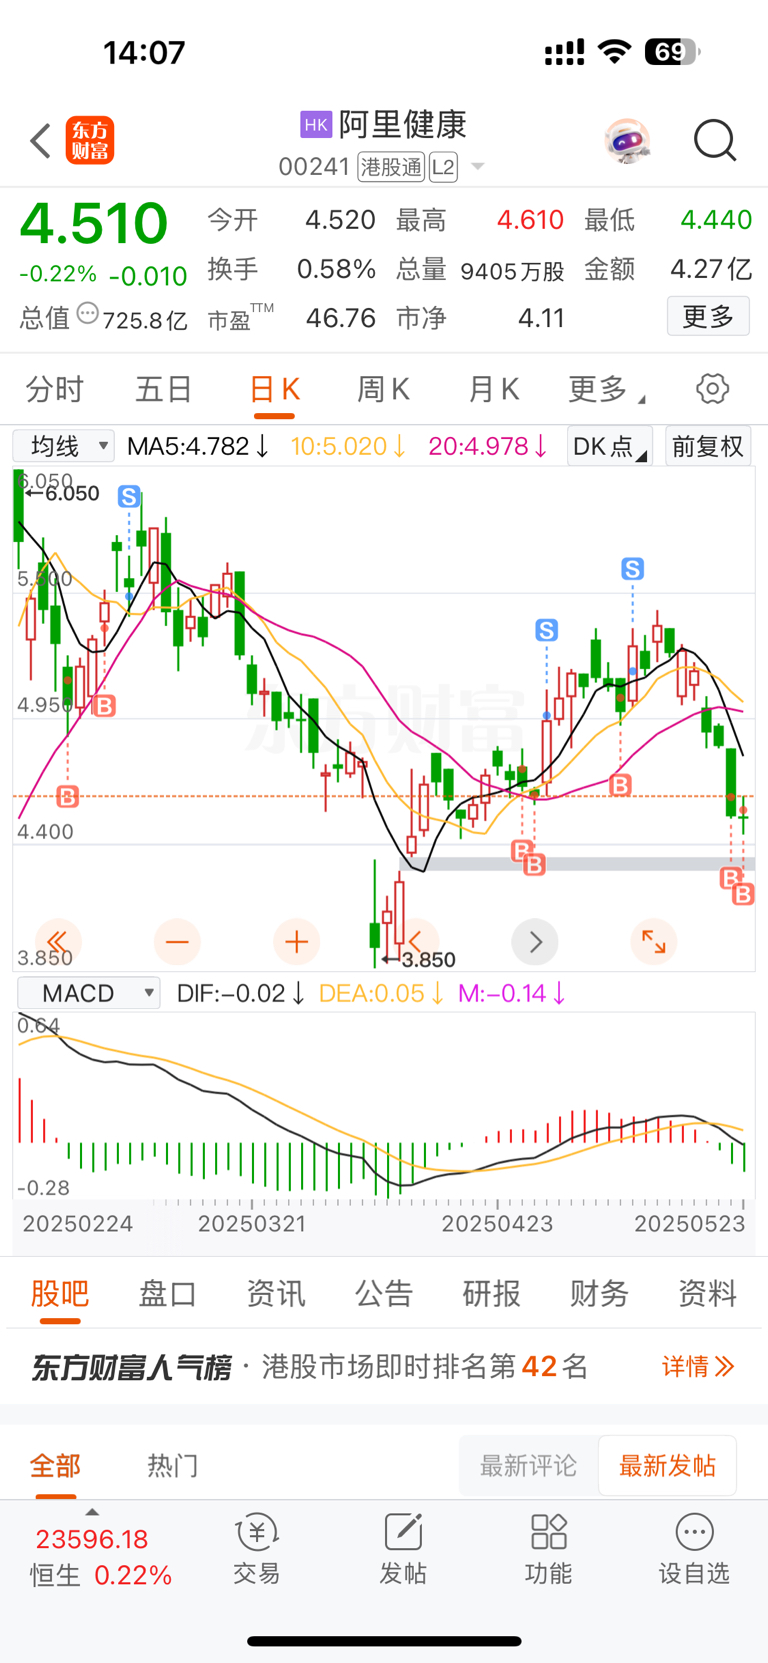Image resolution: width=768 pixels, height=1663 pixels.
Task: Switch to 分时 chart tab
Action: click(54, 389)
